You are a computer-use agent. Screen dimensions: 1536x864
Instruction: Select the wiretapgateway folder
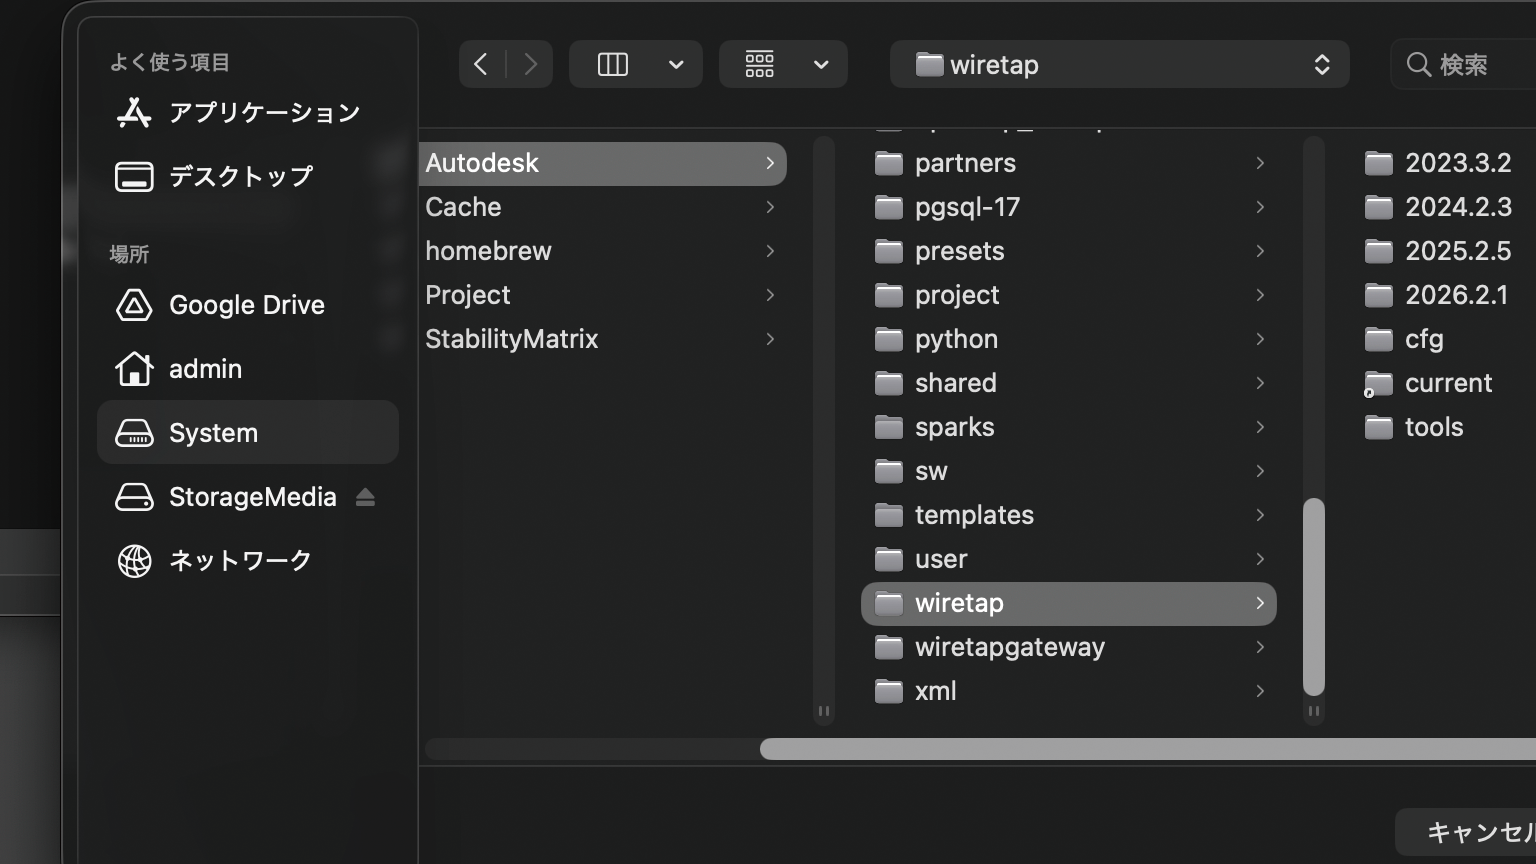(1009, 647)
